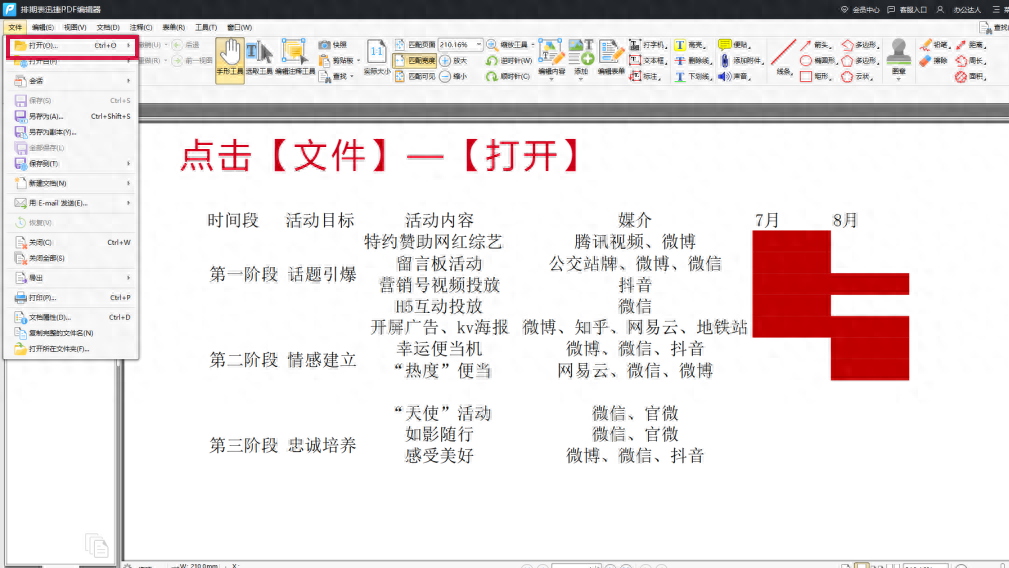The image size is (1009, 568).
Task: Toggle Fit Page (匹配页面) view
Action: tap(415, 44)
